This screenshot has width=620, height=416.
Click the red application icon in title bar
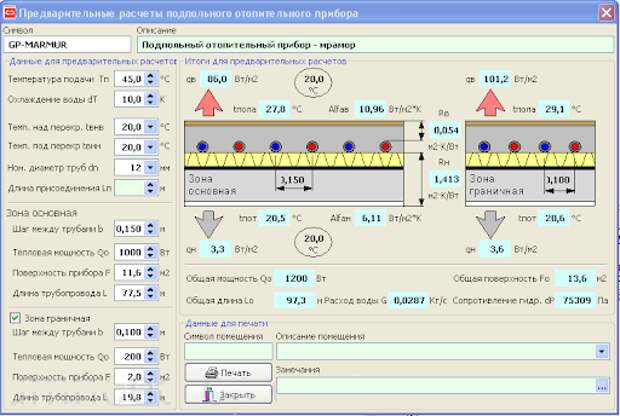[x=9, y=13]
